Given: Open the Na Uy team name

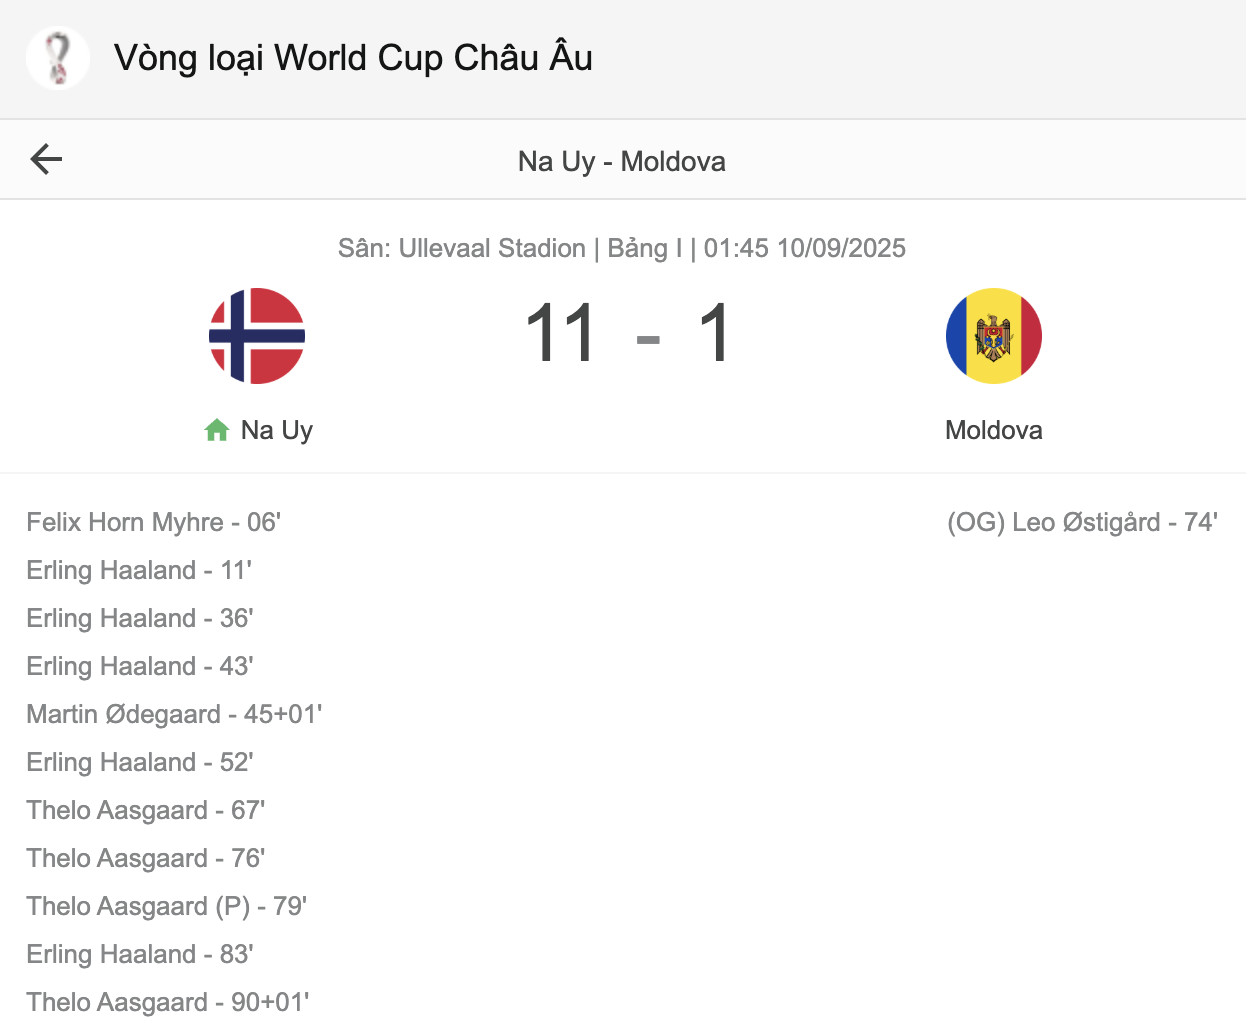Looking at the screenshot, I should click(x=277, y=430).
